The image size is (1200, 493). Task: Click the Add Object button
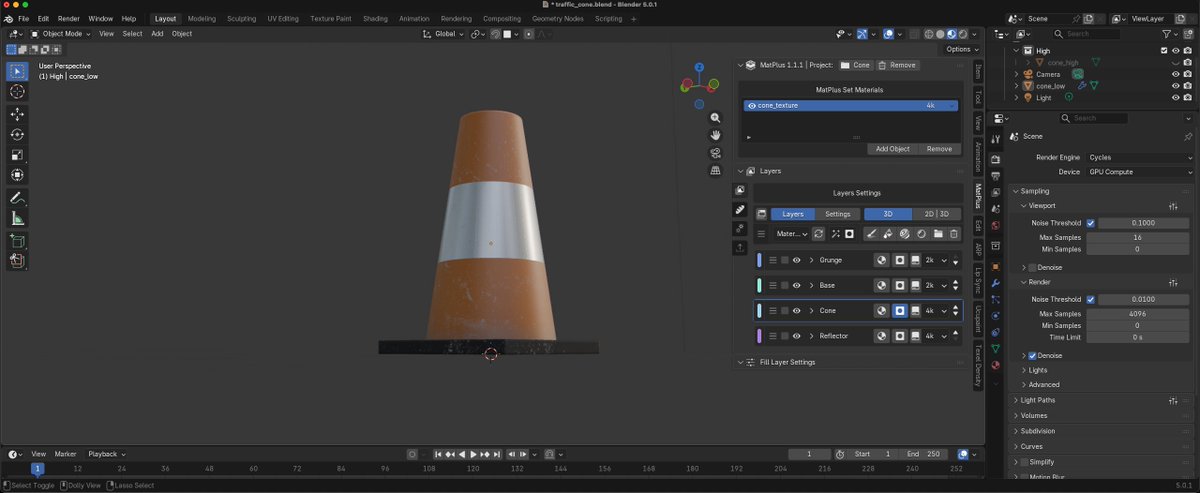click(893, 149)
